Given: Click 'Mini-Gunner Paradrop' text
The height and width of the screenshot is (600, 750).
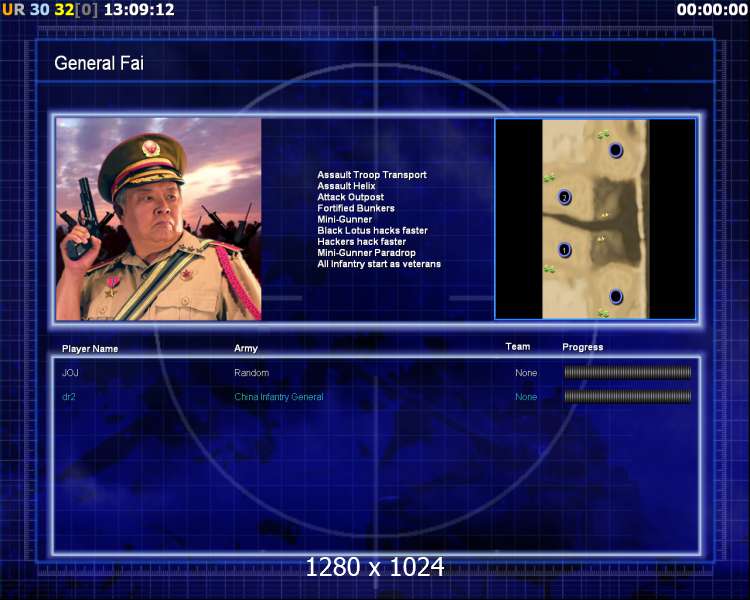Looking at the screenshot, I should click(366, 253).
